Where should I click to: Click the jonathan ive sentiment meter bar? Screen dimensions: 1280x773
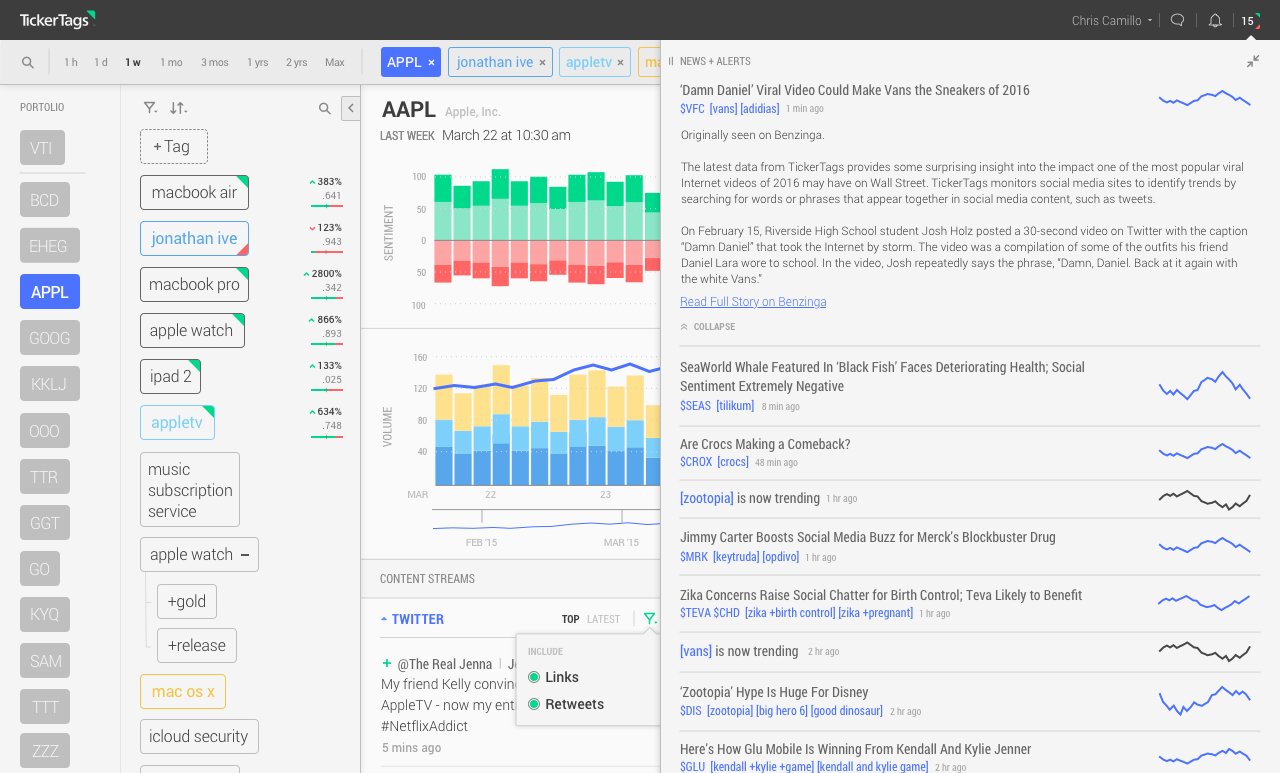[326, 251]
